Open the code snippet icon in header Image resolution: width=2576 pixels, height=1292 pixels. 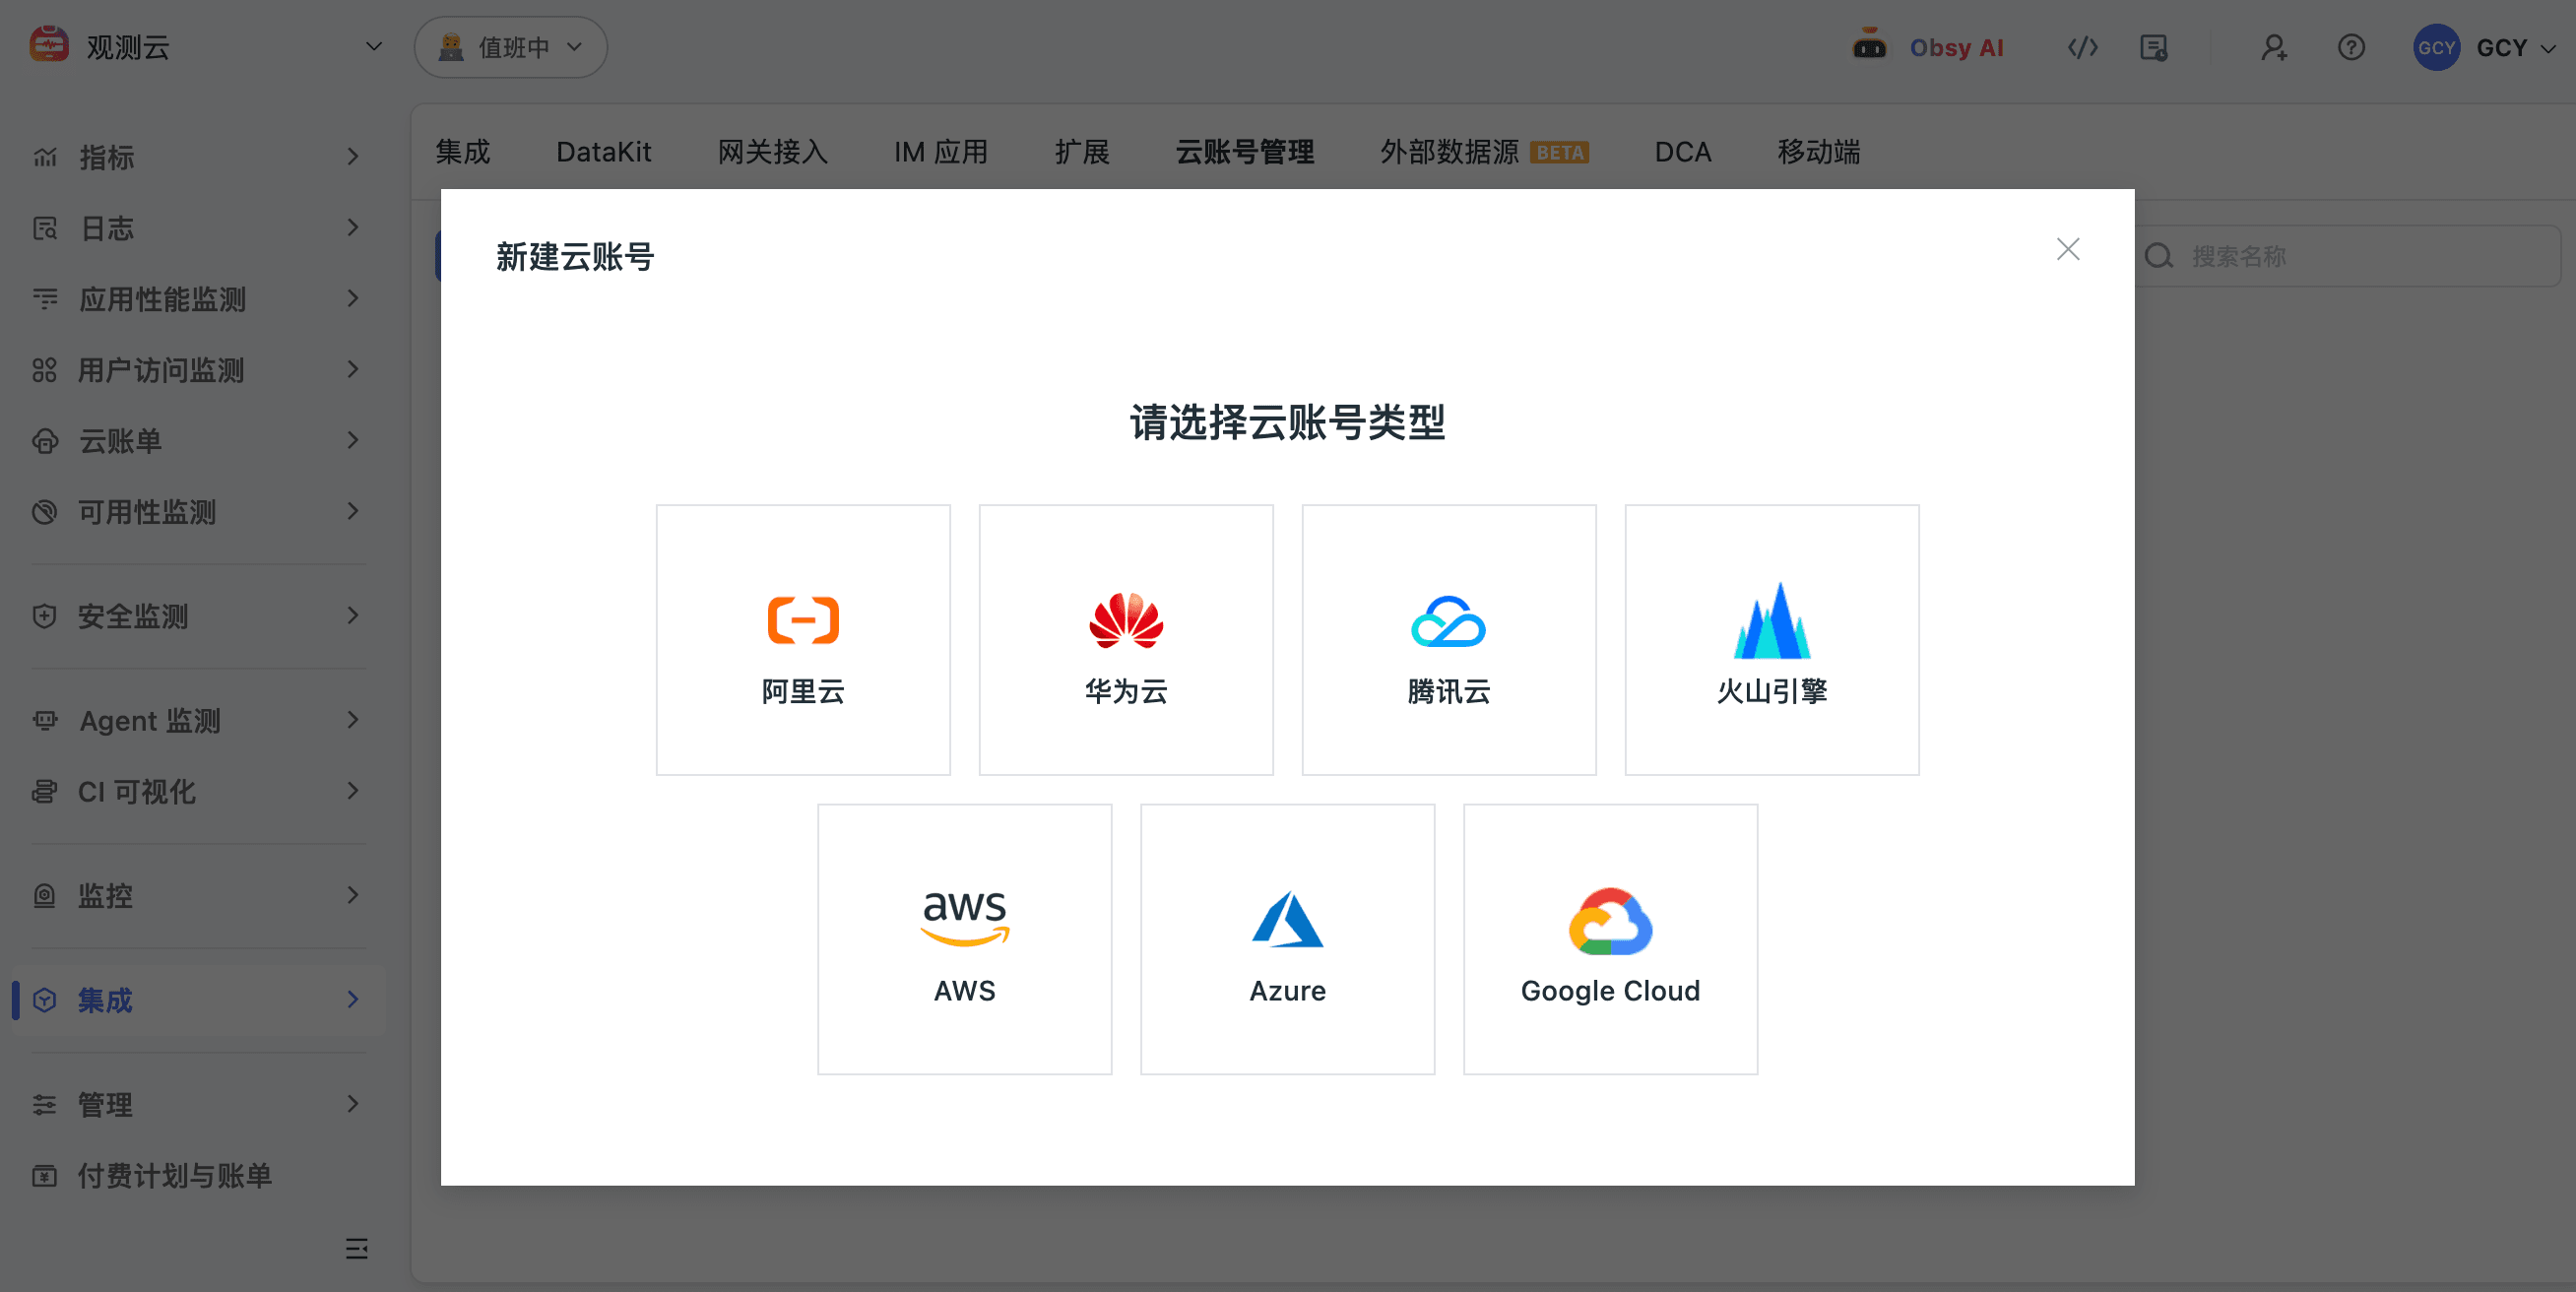coord(2083,47)
